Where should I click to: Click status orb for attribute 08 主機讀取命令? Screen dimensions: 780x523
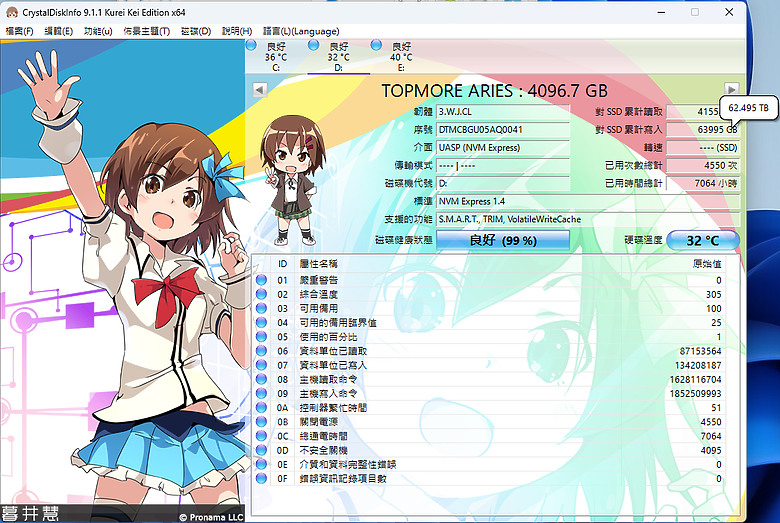coord(261,379)
